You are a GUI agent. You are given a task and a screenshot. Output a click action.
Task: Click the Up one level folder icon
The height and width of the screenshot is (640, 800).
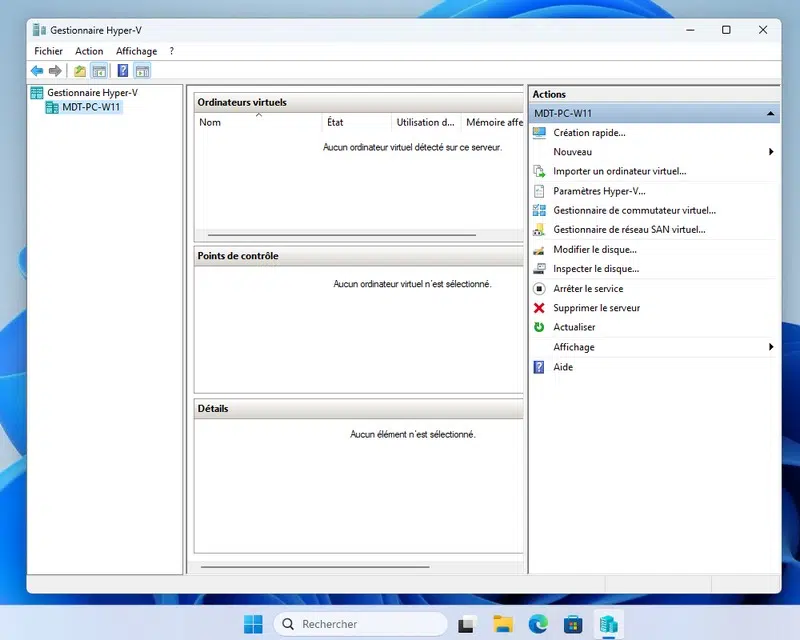point(80,71)
